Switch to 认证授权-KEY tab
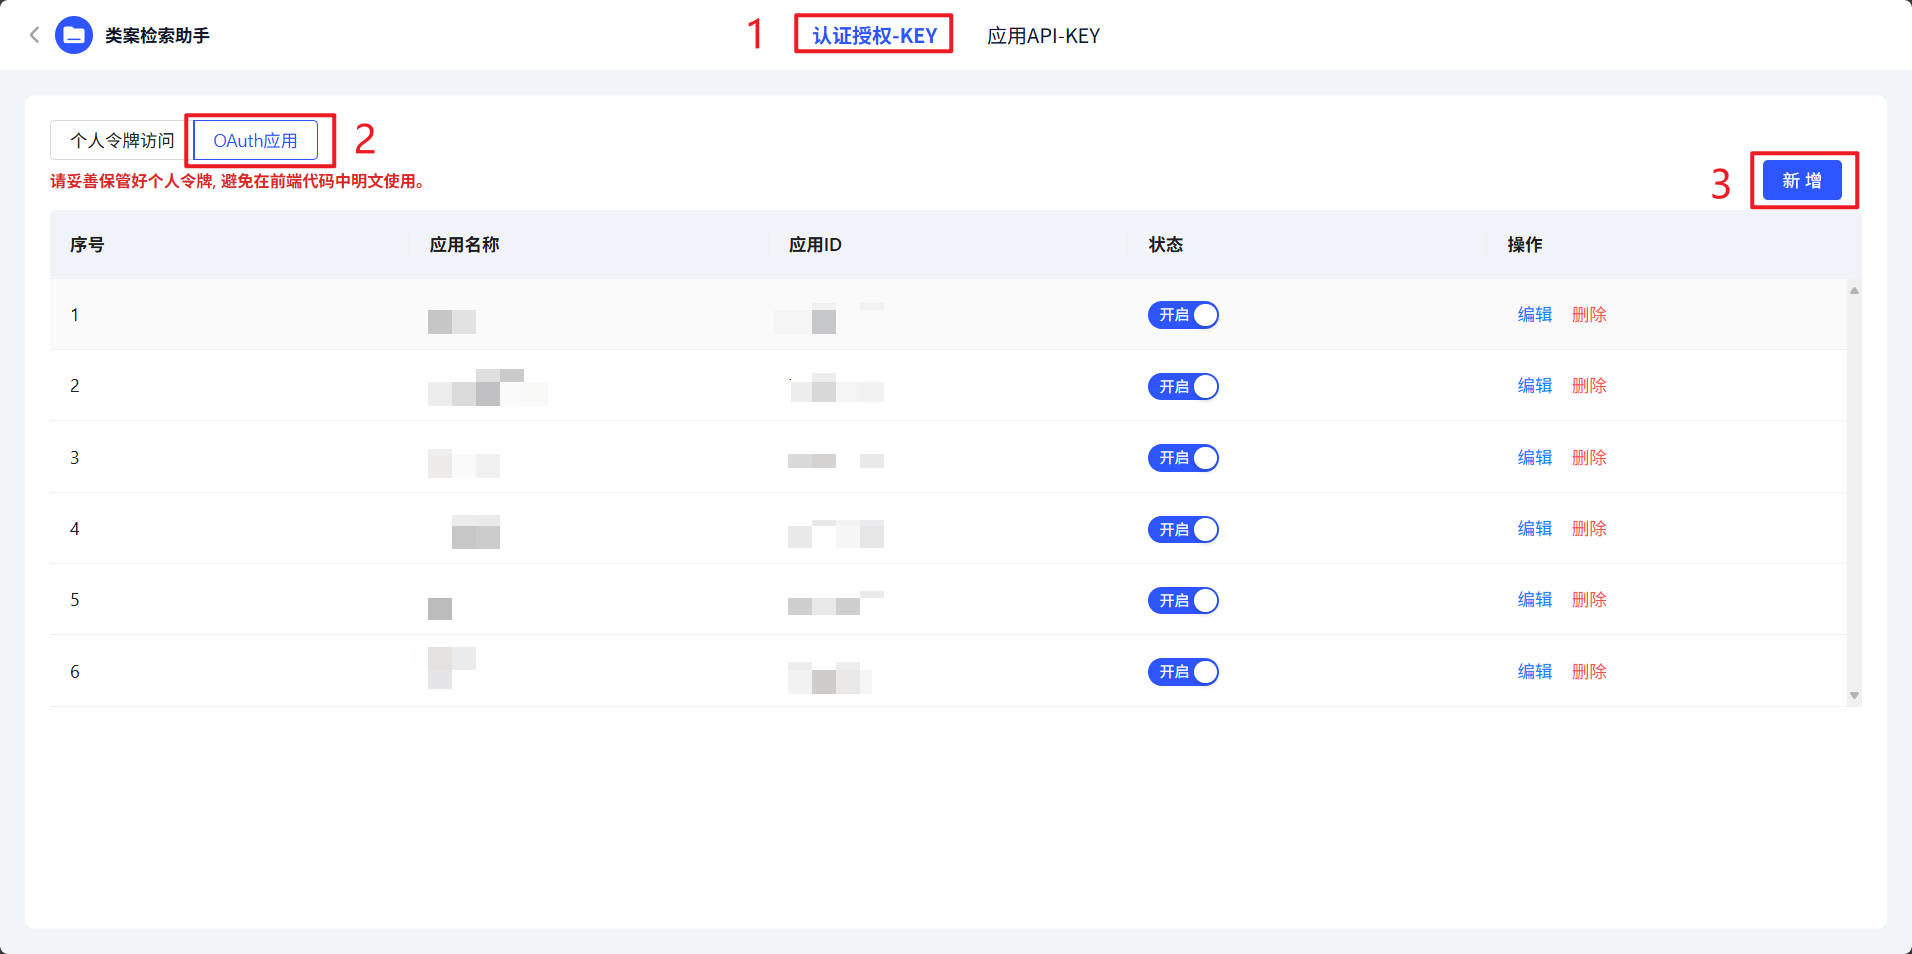1912x954 pixels. click(x=874, y=36)
